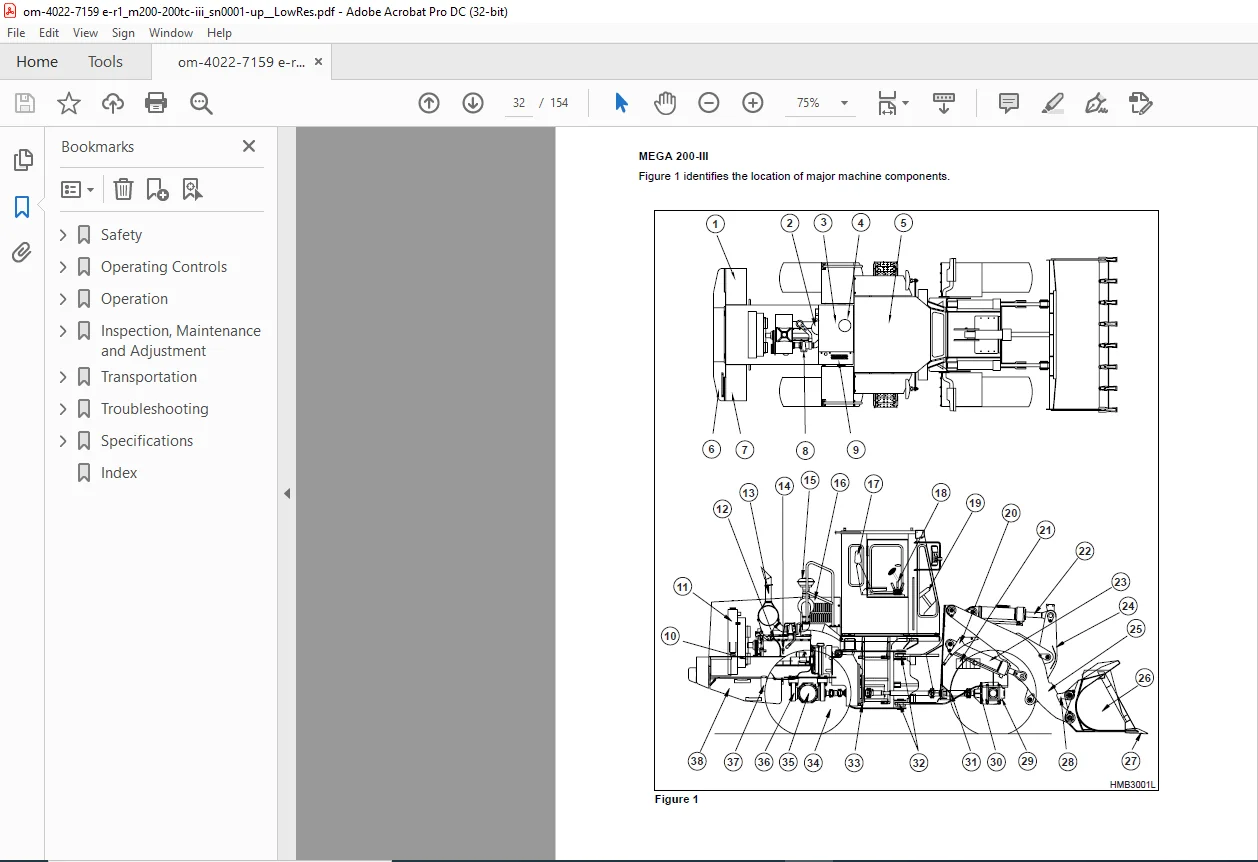Upload file to cloud icon
This screenshot has height=862, width=1258.
(112, 103)
